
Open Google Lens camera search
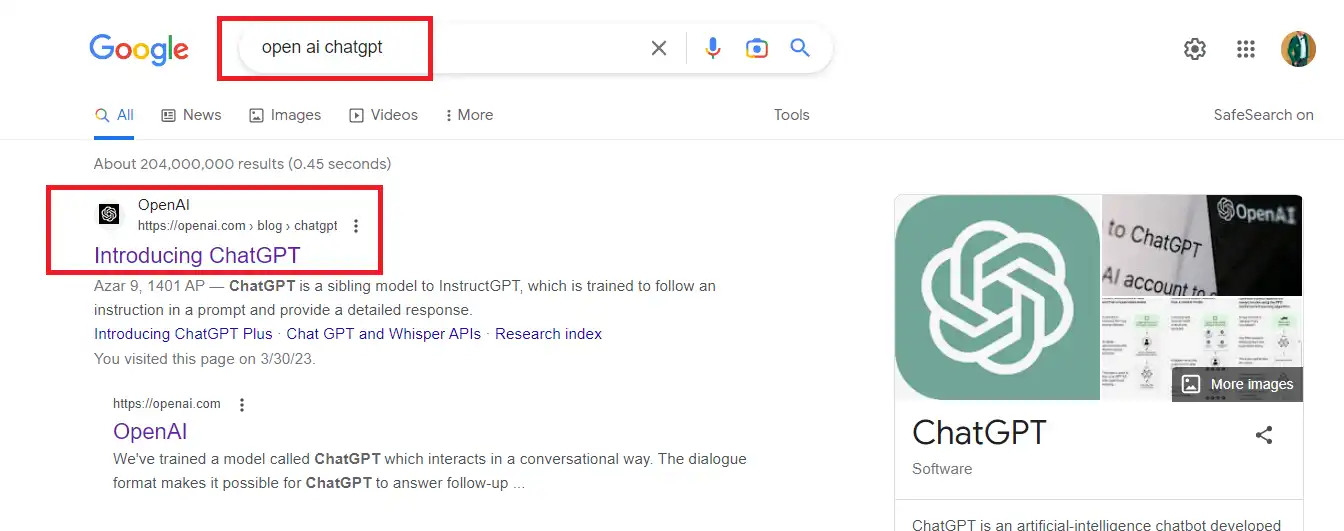757,48
